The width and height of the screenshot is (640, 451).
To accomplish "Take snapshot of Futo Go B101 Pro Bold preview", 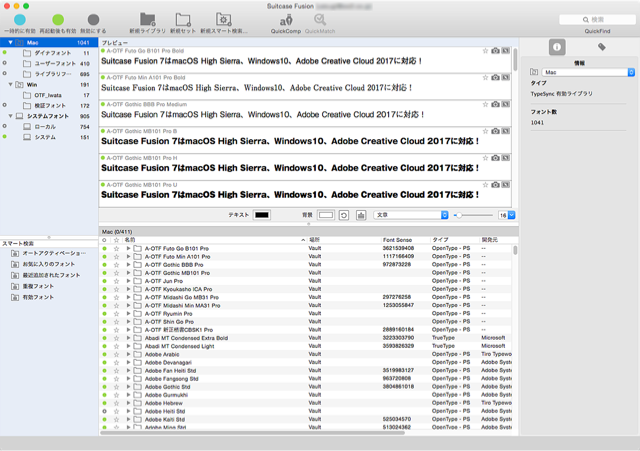I will 495,51.
